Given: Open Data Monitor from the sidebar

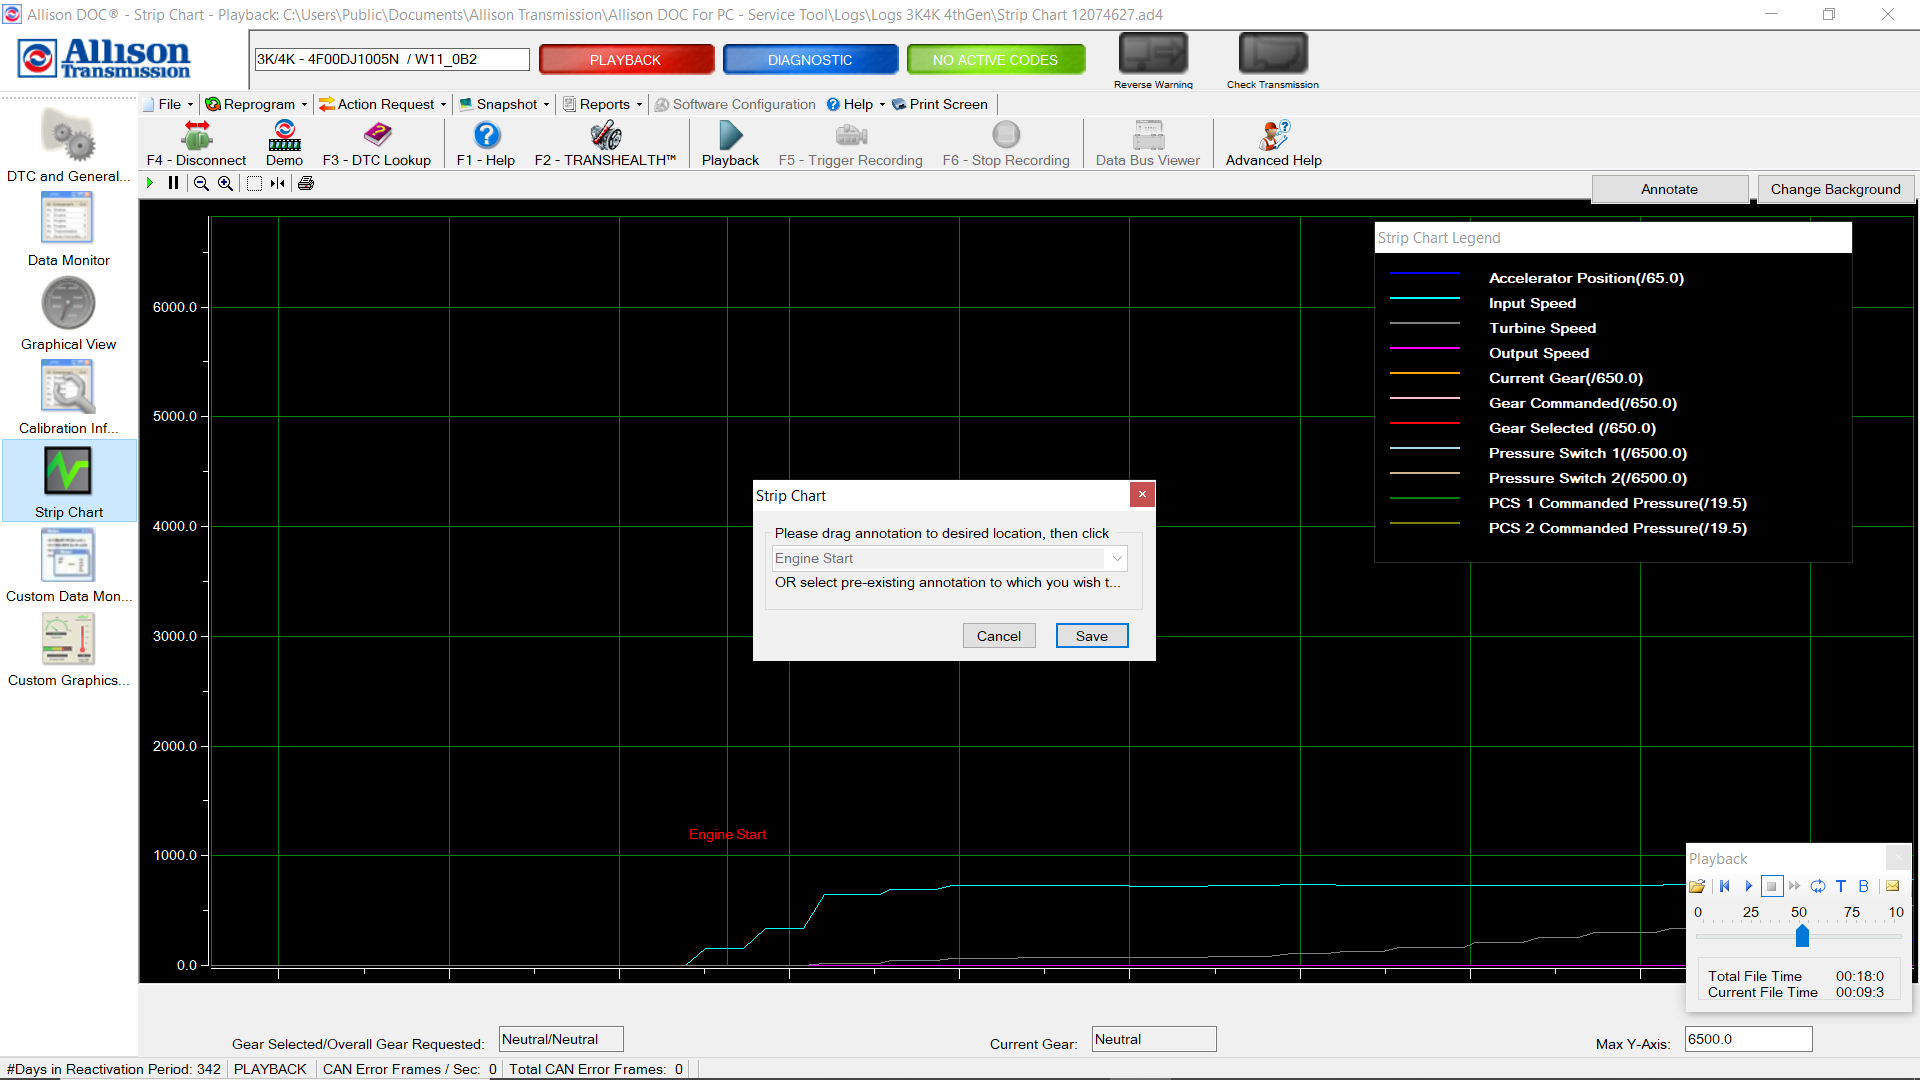Looking at the screenshot, I should pos(67,228).
